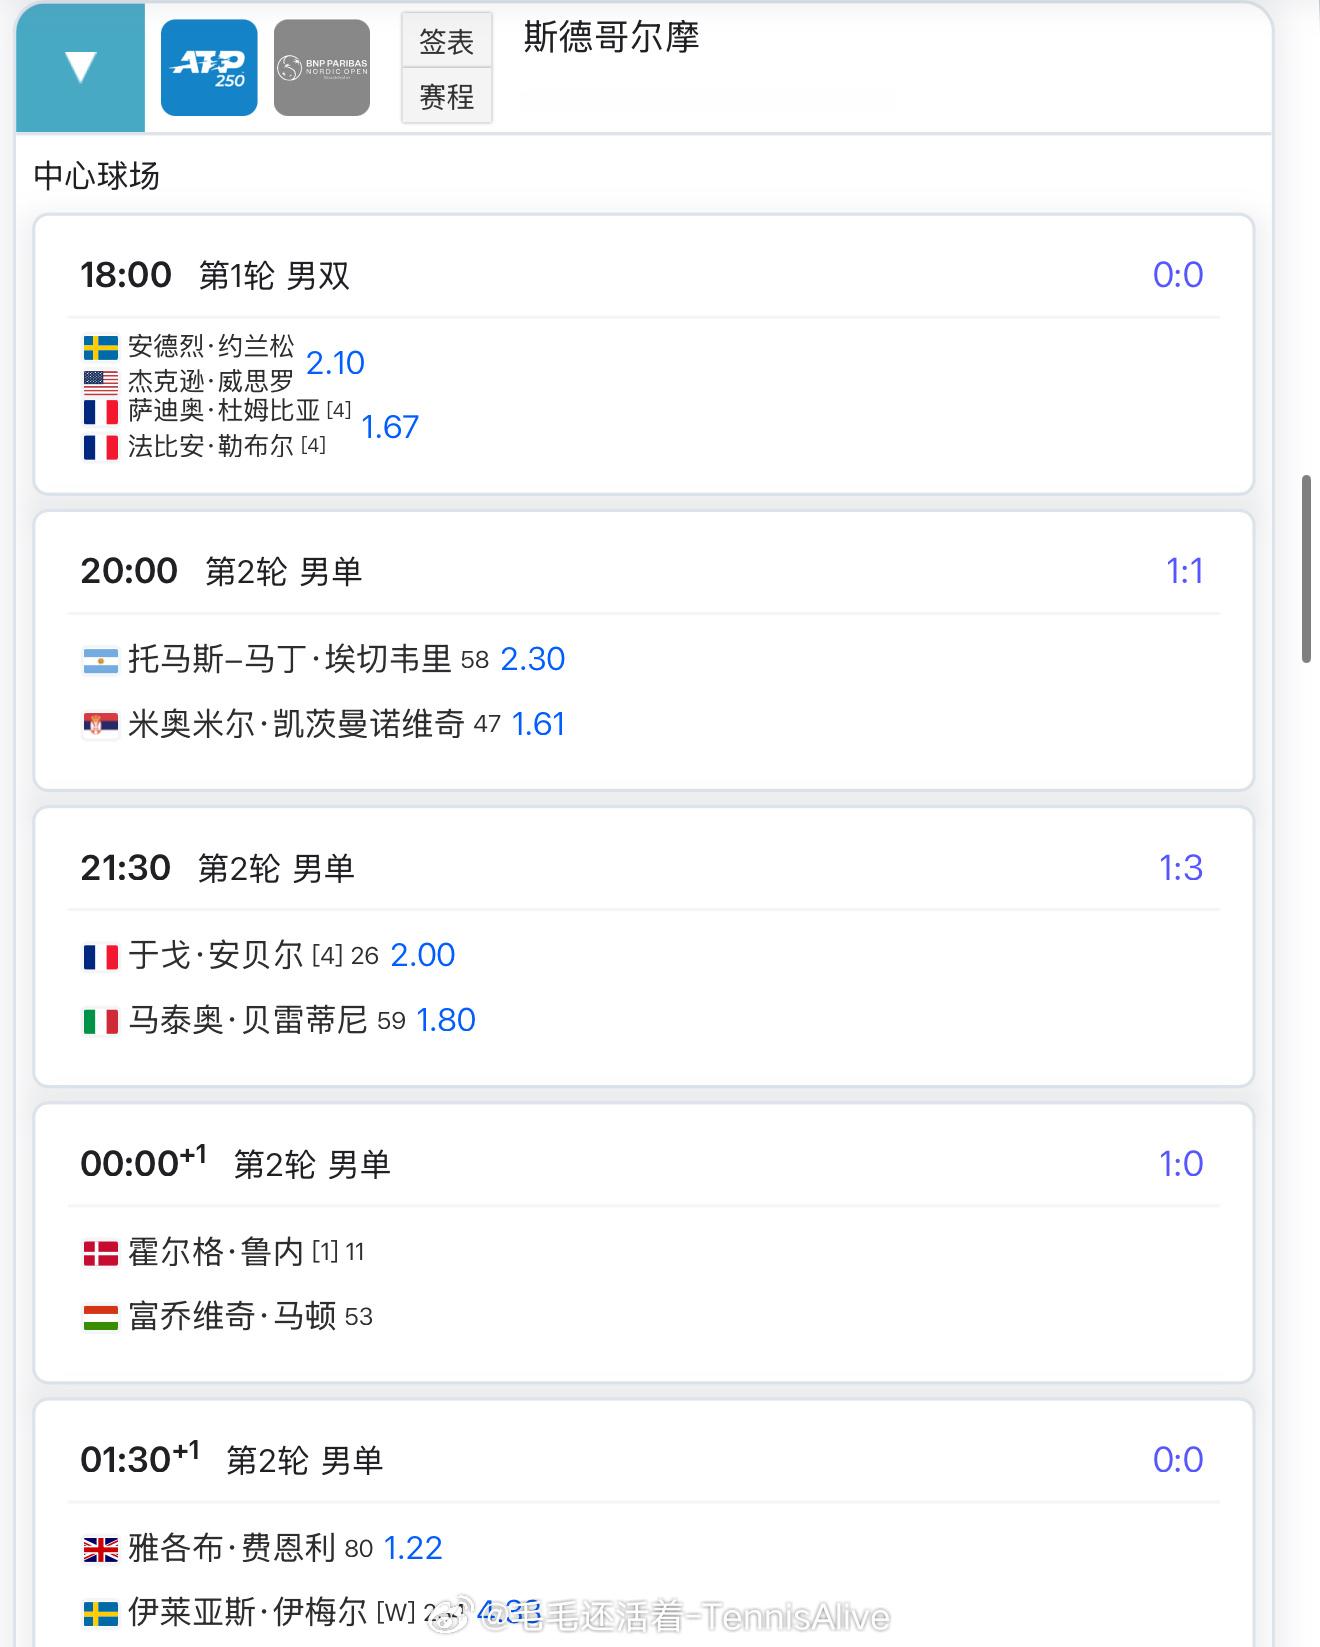Screen dimensions: 1320x1647
Task: Select odds 2.30 for 托马斯-马丁·埃切韦里
Action: click(x=532, y=658)
